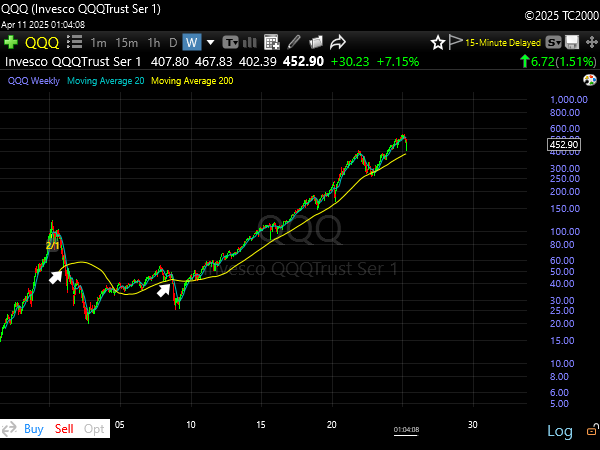Click the 2/1 split marker on chart

(x=52, y=246)
